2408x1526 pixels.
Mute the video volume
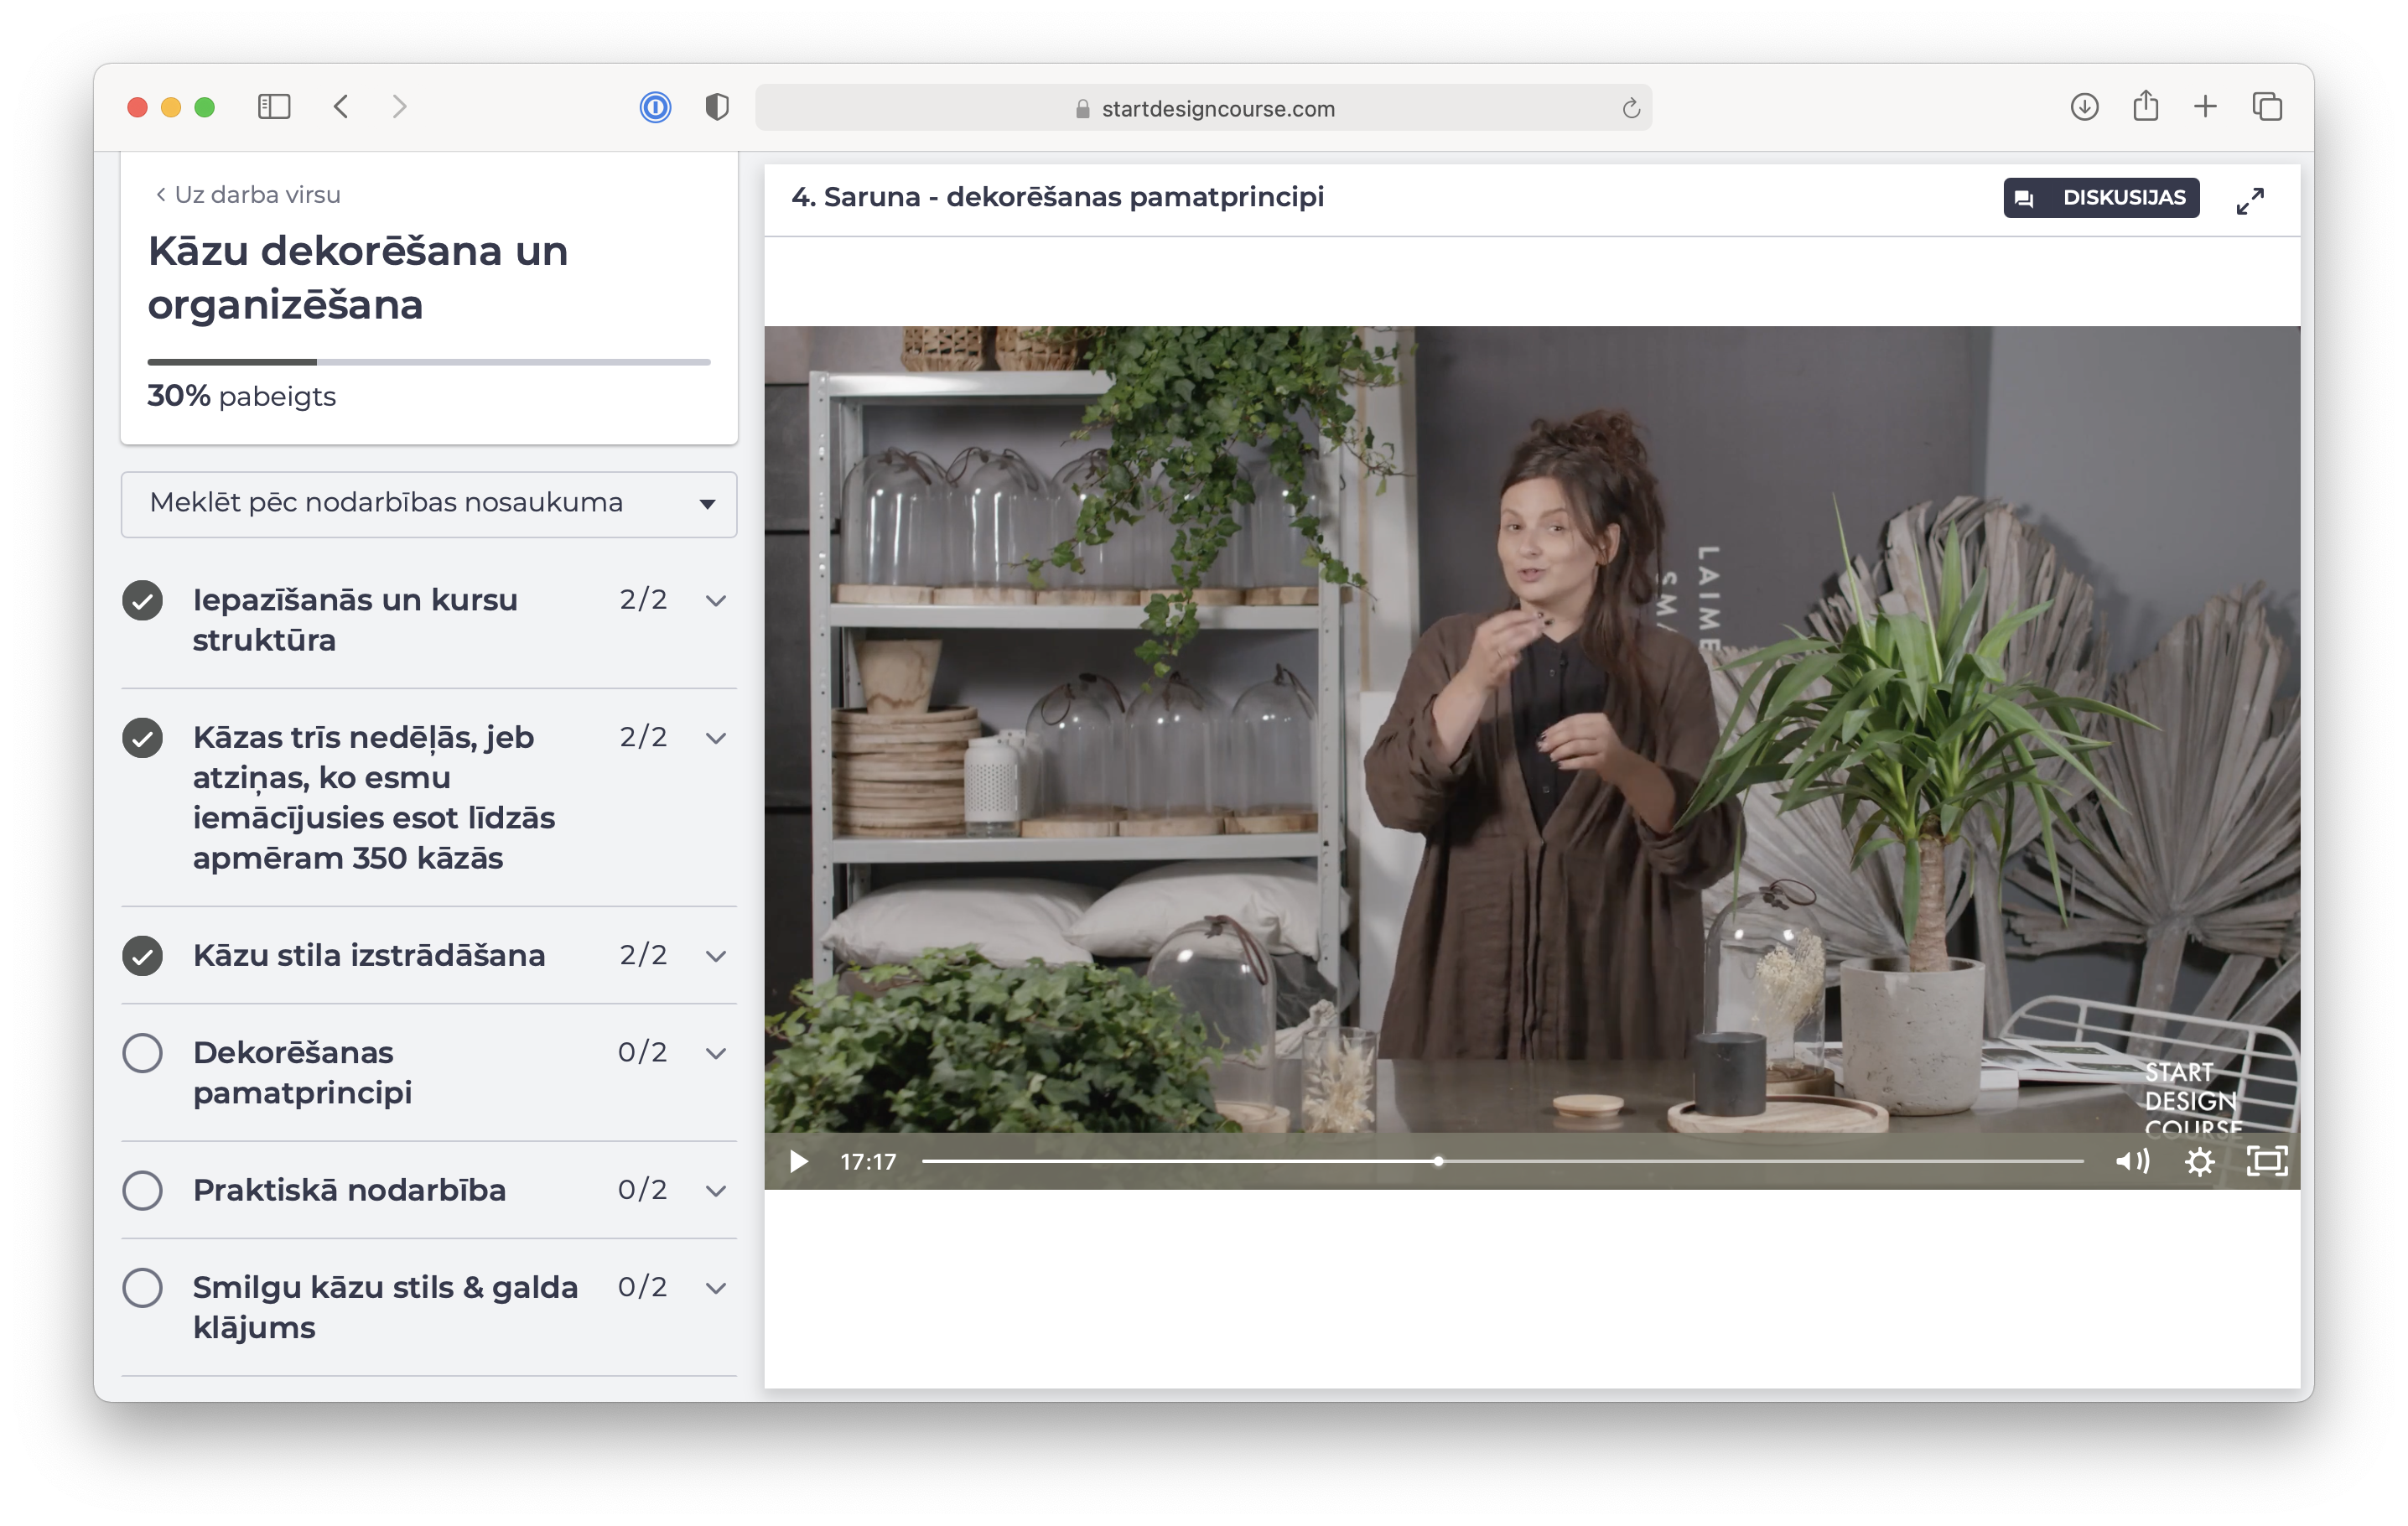click(x=2131, y=1161)
